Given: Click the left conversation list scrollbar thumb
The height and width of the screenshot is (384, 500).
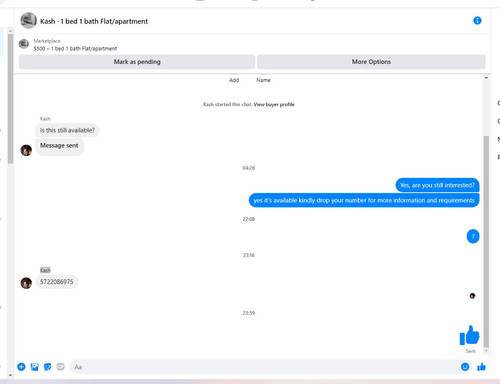Looking at the screenshot, I should pyautogui.click(x=10, y=98).
